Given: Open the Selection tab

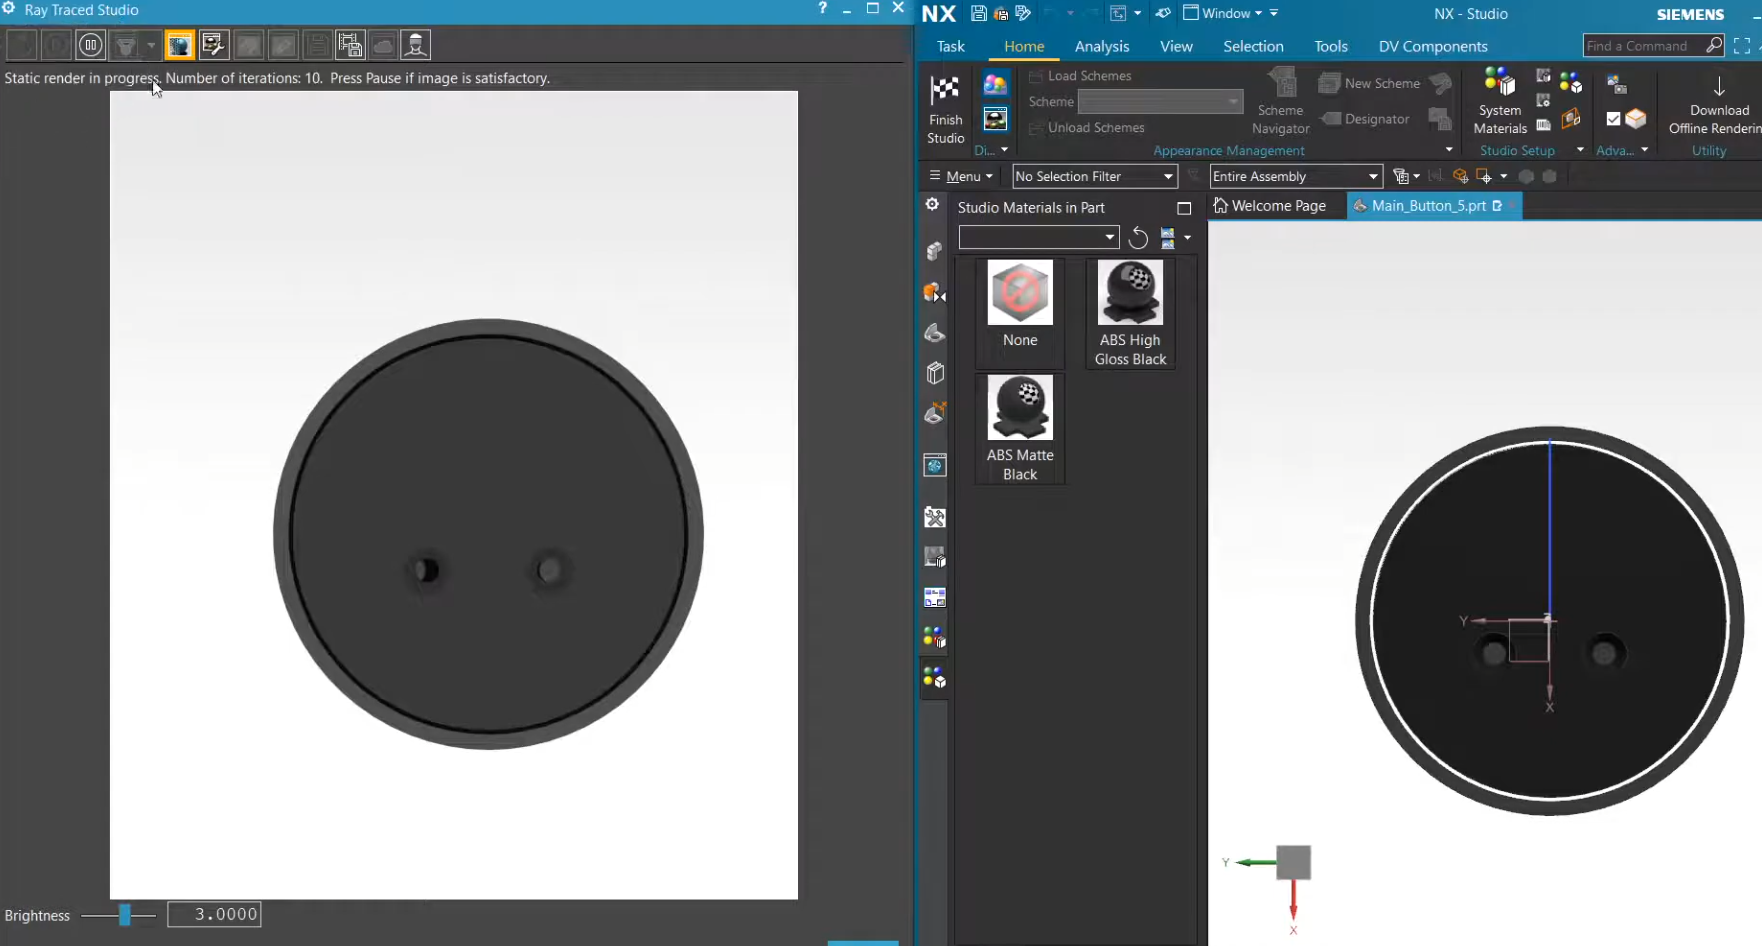Looking at the screenshot, I should [1253, 46].
